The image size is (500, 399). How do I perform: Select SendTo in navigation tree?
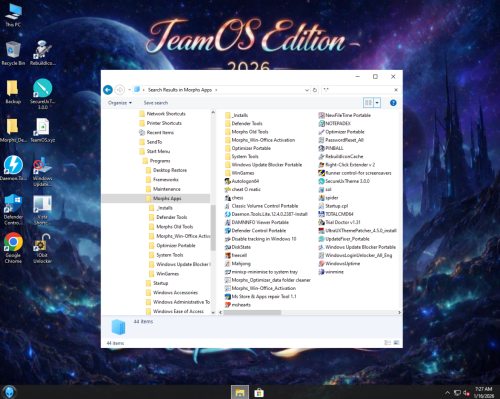click(x=151, y=142)
